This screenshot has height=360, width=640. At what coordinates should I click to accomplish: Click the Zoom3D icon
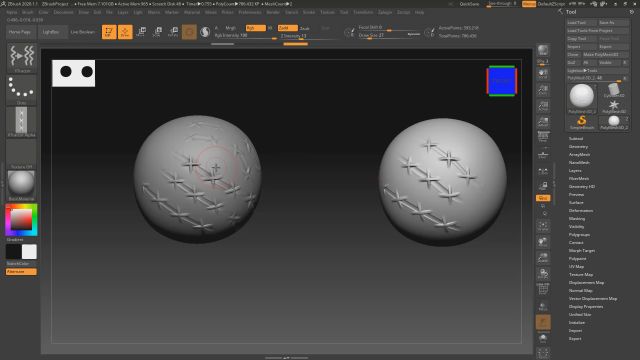pos(543,257)
